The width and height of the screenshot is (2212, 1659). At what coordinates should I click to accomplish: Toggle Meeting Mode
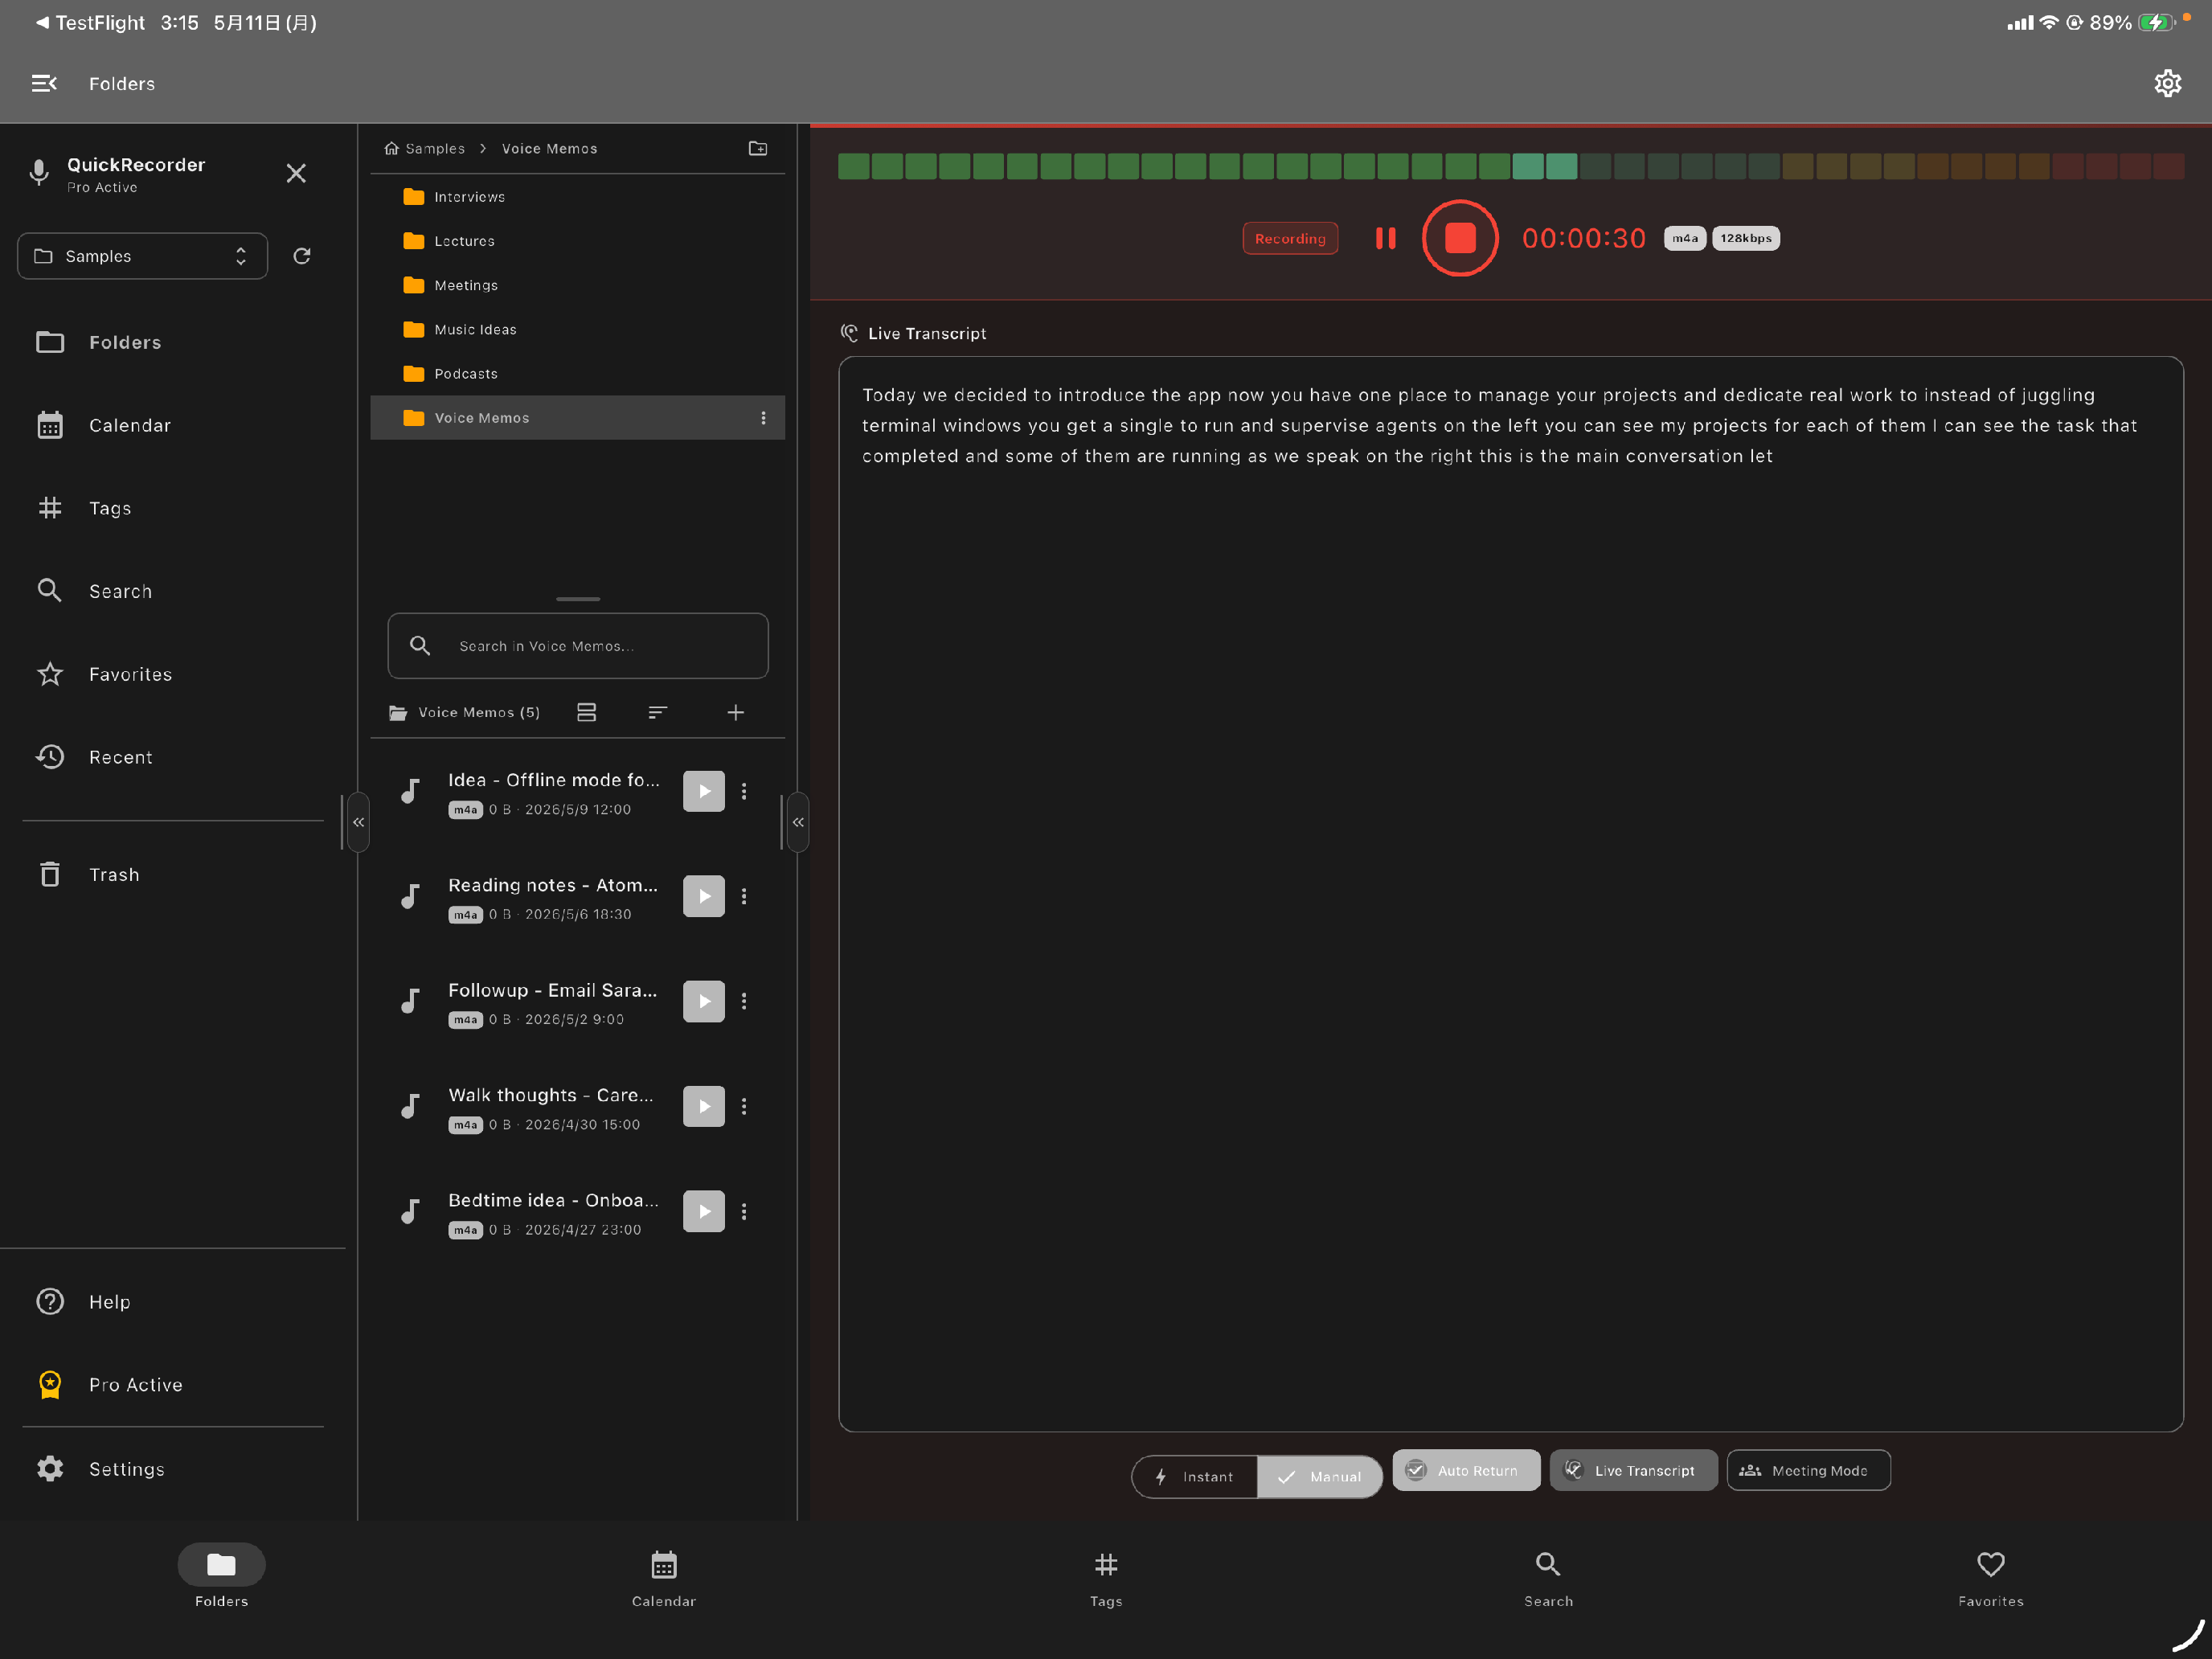tap(1808, 1470)
